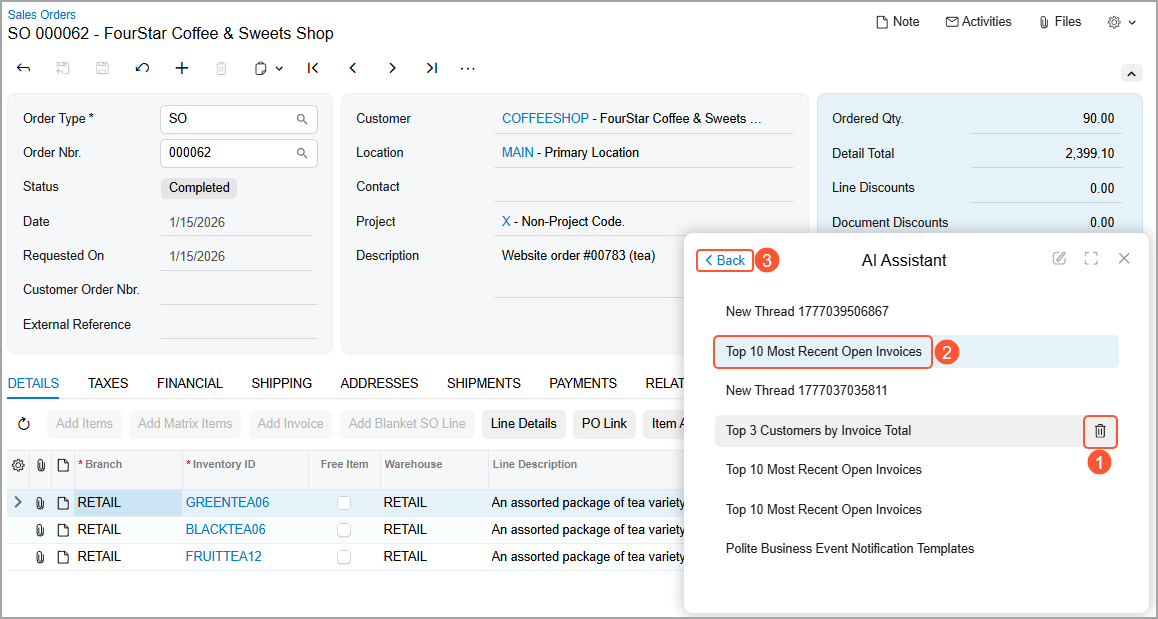Click Notes column header document icon
Image resolution: width=1158 pixels, height=619 pixels.
(63, 465)
